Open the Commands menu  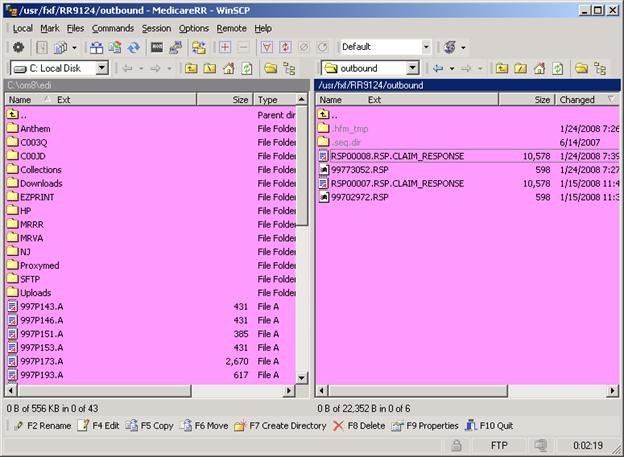pyautogui.click(x=112, y=28)
